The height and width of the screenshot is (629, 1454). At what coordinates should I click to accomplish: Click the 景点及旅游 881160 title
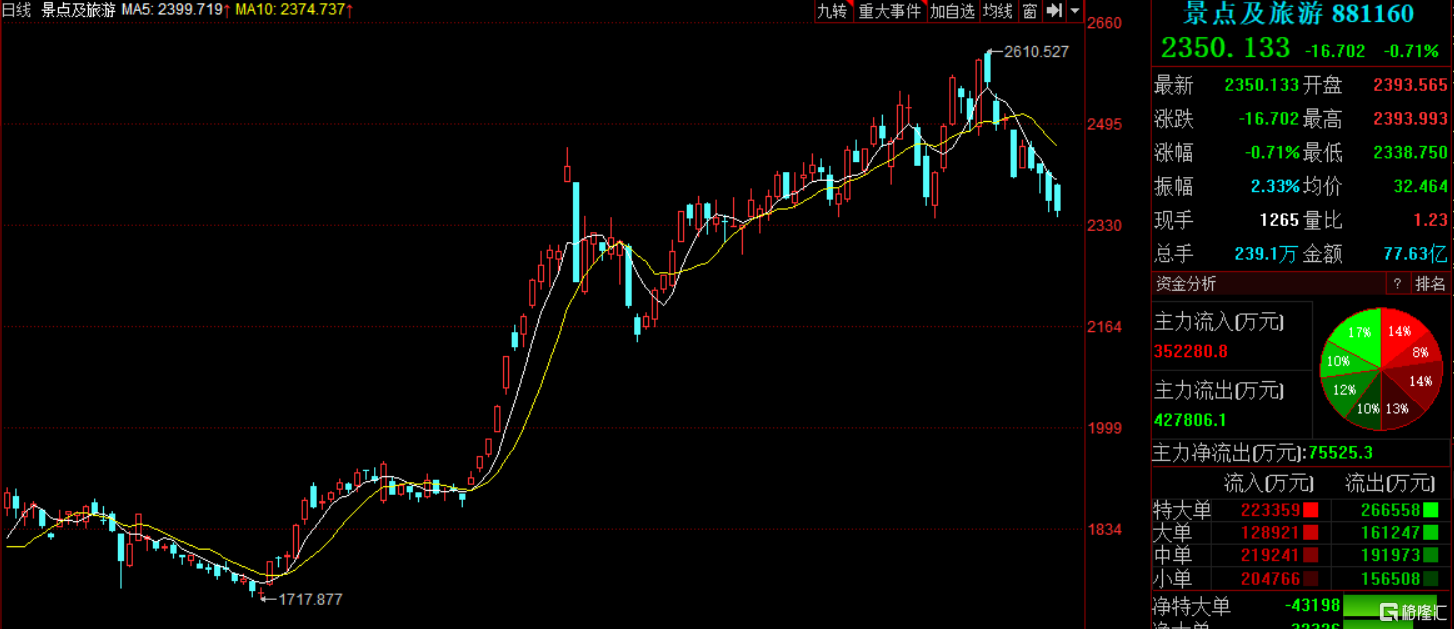[x=1299, y=14]
